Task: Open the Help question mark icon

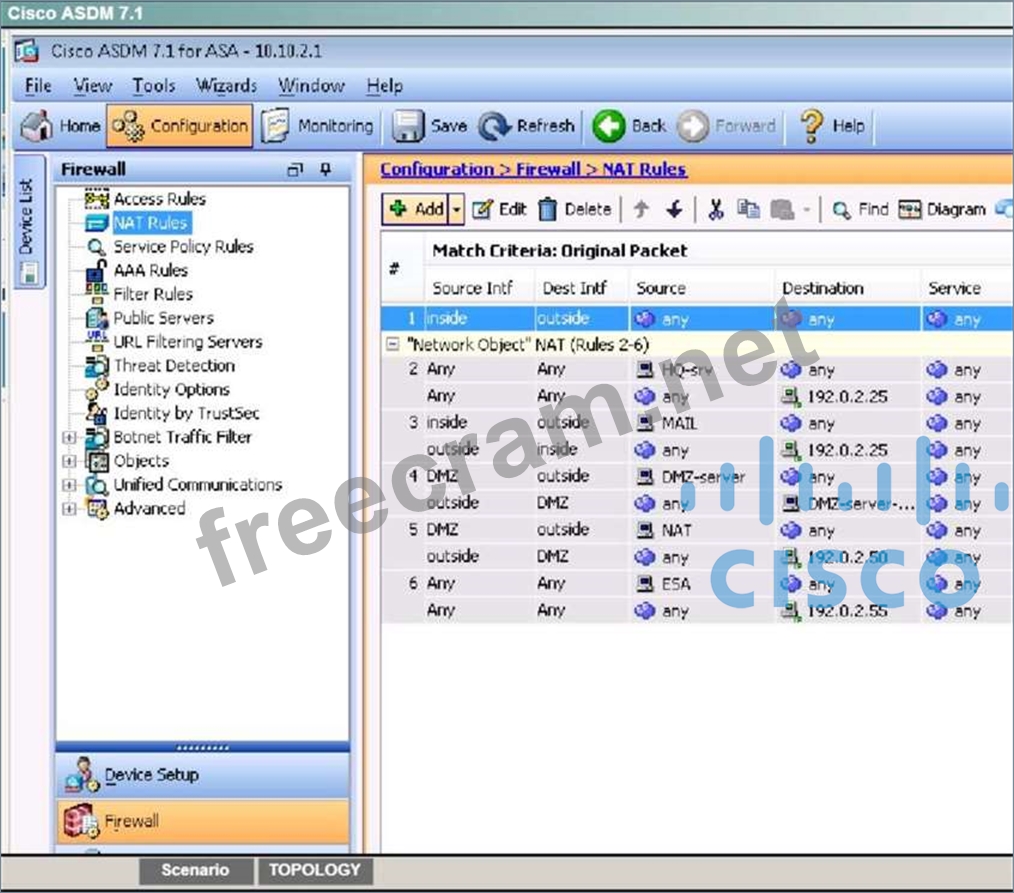Action: point(811,126)
